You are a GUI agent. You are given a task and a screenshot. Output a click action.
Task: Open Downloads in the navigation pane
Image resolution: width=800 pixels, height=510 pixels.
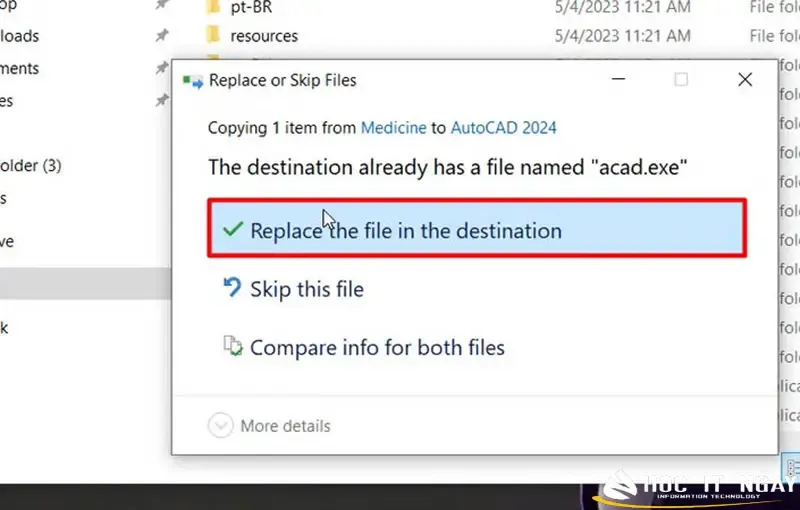[x=20, y=36]
